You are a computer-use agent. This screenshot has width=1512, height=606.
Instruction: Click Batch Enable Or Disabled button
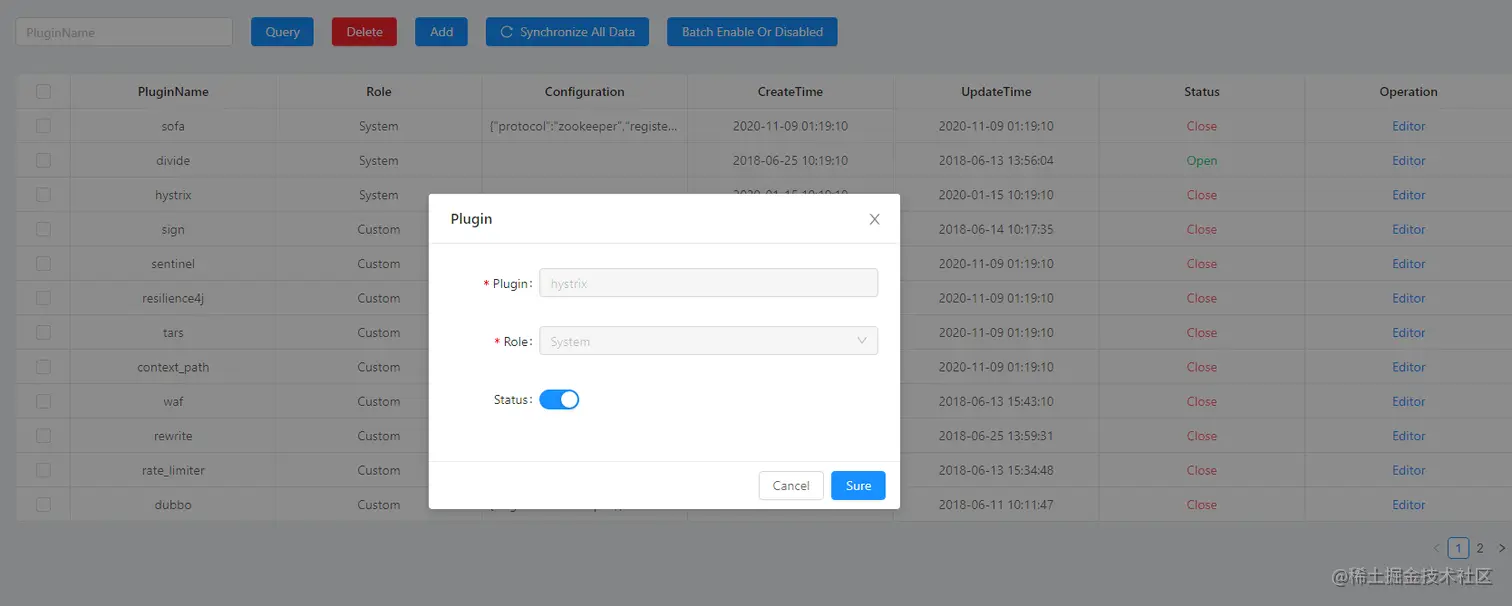(752, 32)
